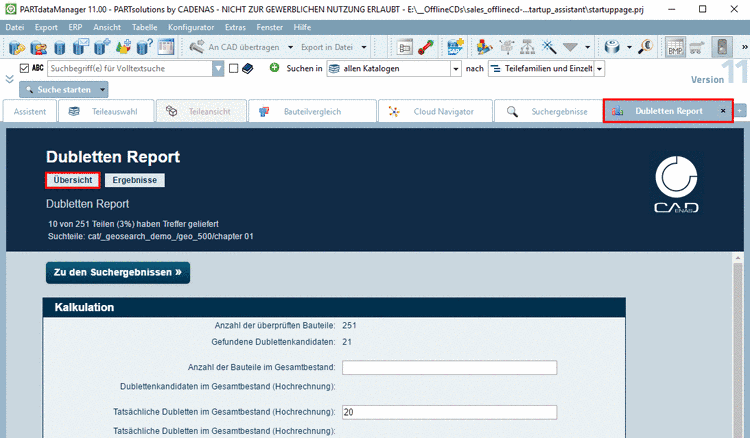Switch to the Bauteilvergleich tab
The width and height of the screenshot is (750, 438).
pyautogui.click(x=312, y=111)
